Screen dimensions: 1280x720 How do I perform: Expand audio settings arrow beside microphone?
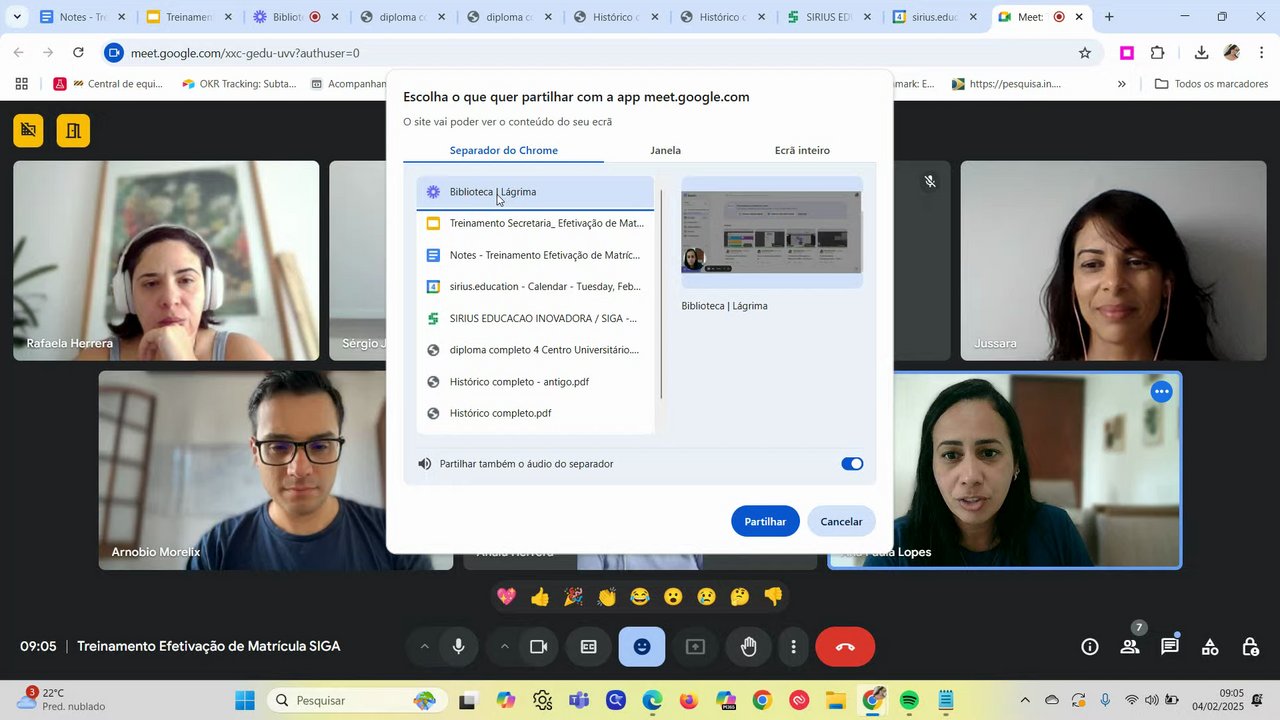click(x=424, y=647)
